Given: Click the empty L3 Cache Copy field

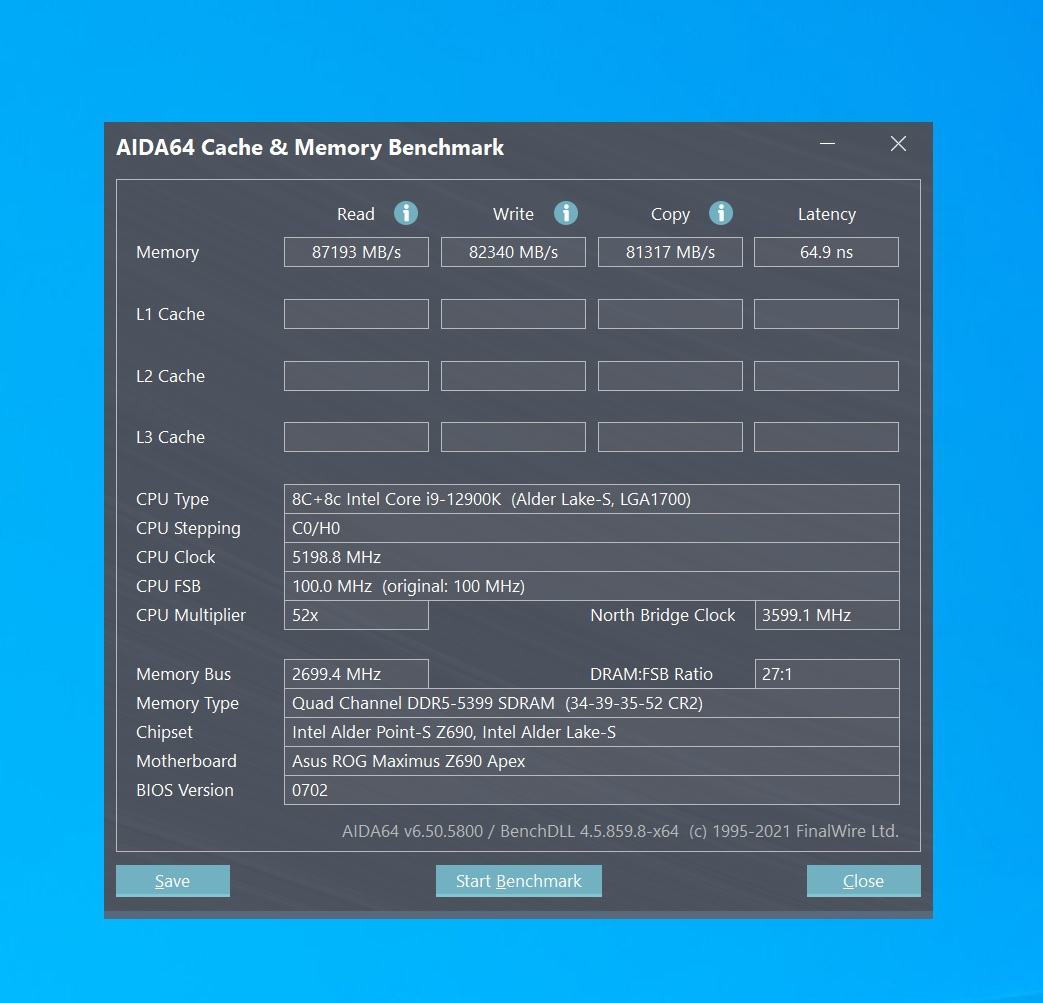Looking at the screenshot, I should click(670, 437).
